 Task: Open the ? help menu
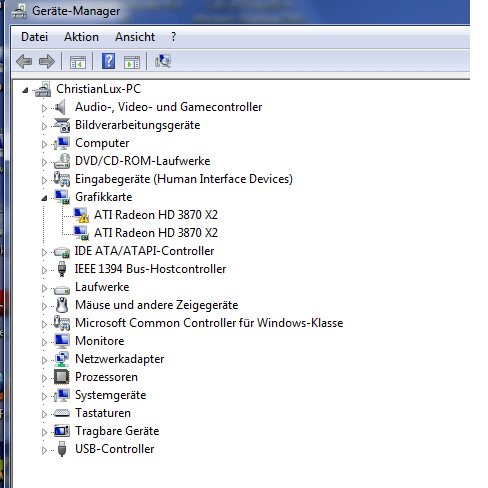point(173,37)
